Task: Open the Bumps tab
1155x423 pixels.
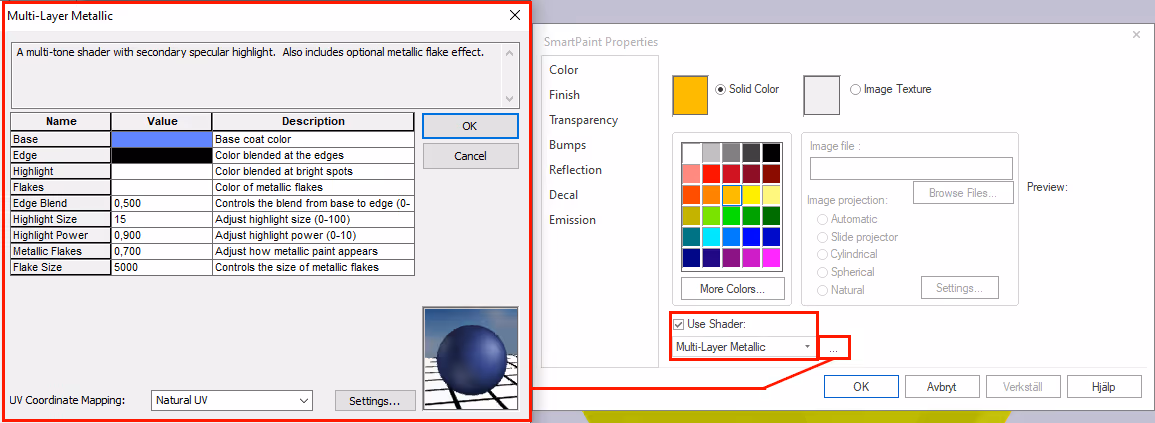Action: [x=567, y=145]
